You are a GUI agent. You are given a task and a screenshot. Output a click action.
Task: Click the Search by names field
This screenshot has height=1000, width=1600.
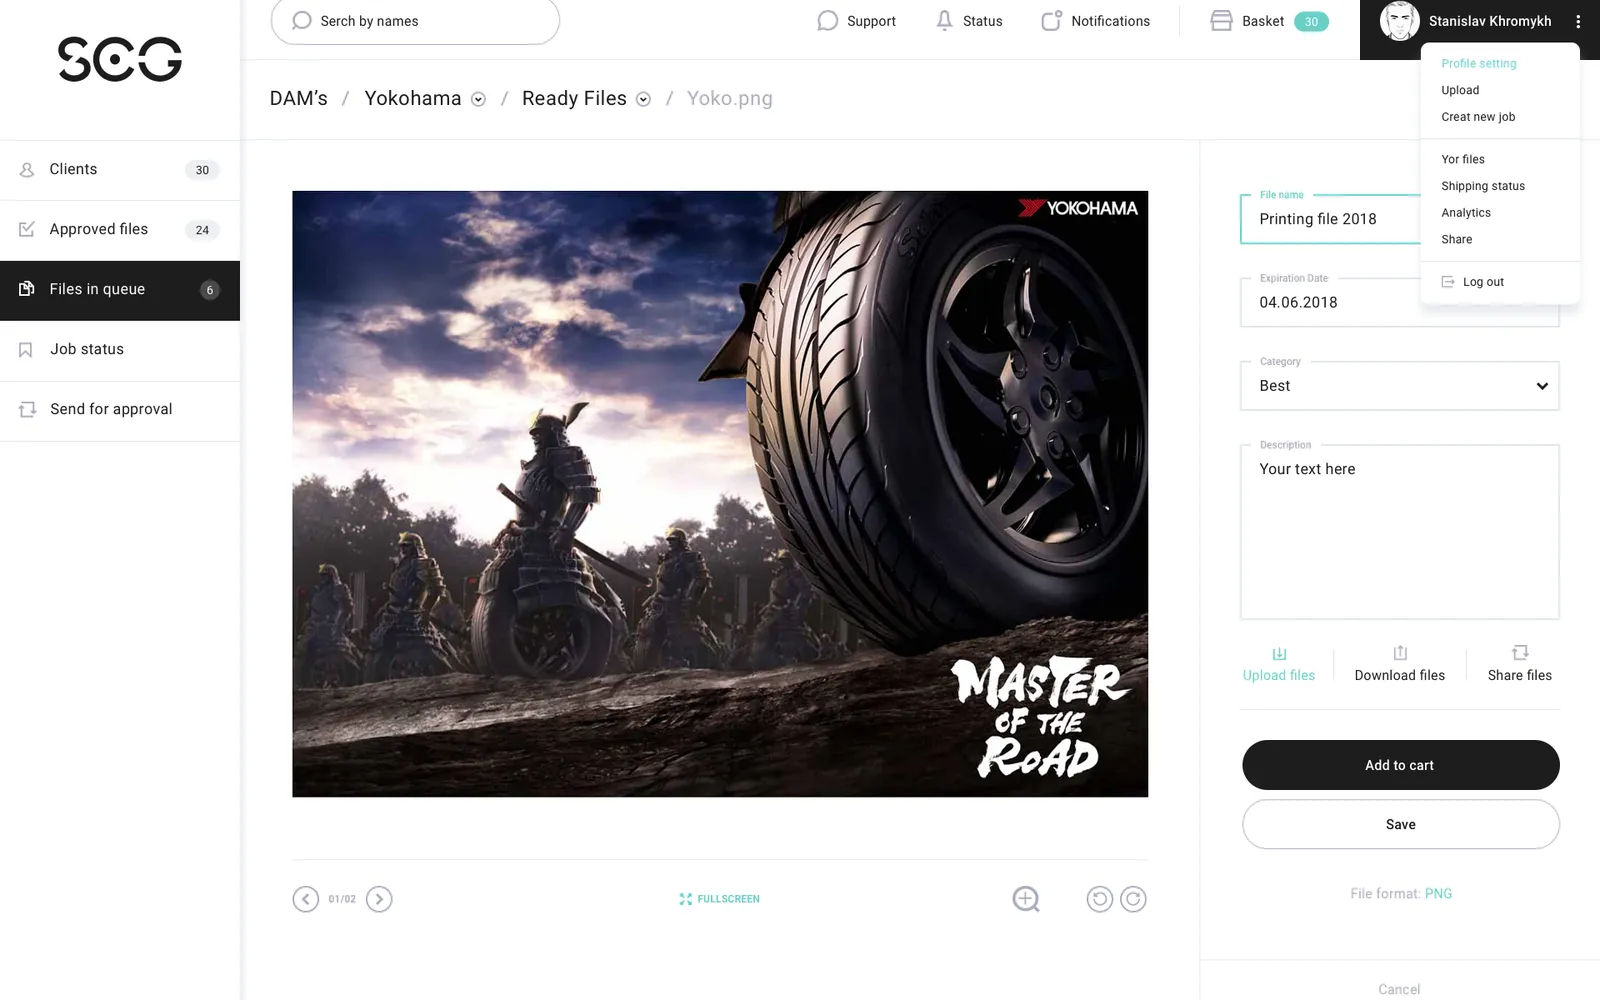pos(415,21)
